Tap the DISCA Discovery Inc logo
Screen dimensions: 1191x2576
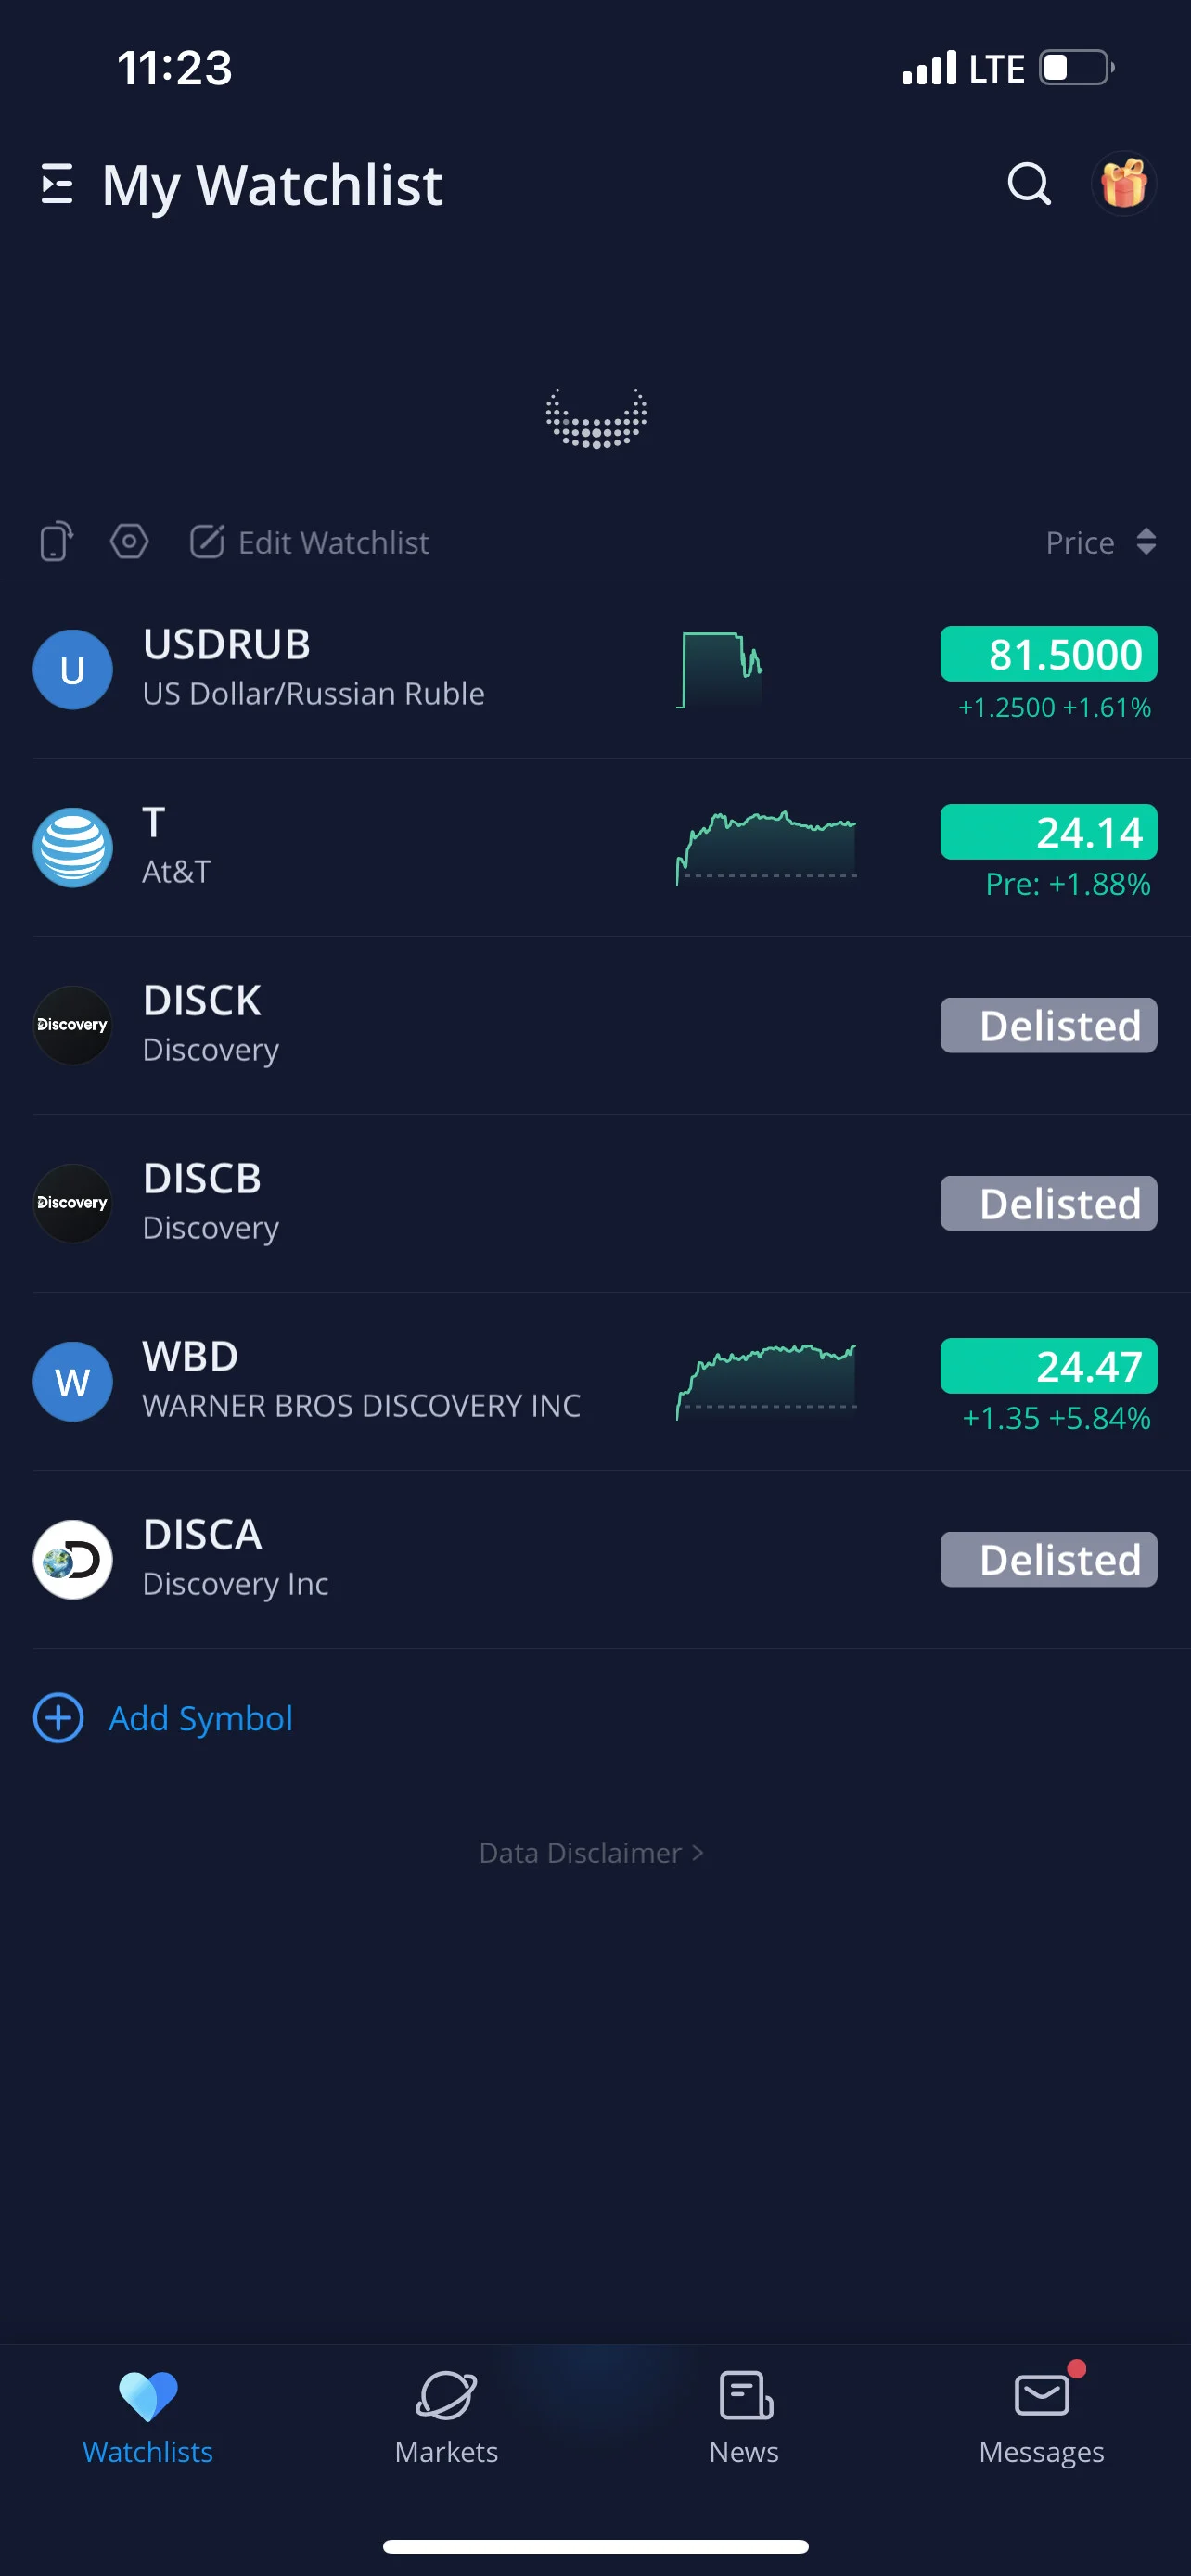(x=72, y=1559)
